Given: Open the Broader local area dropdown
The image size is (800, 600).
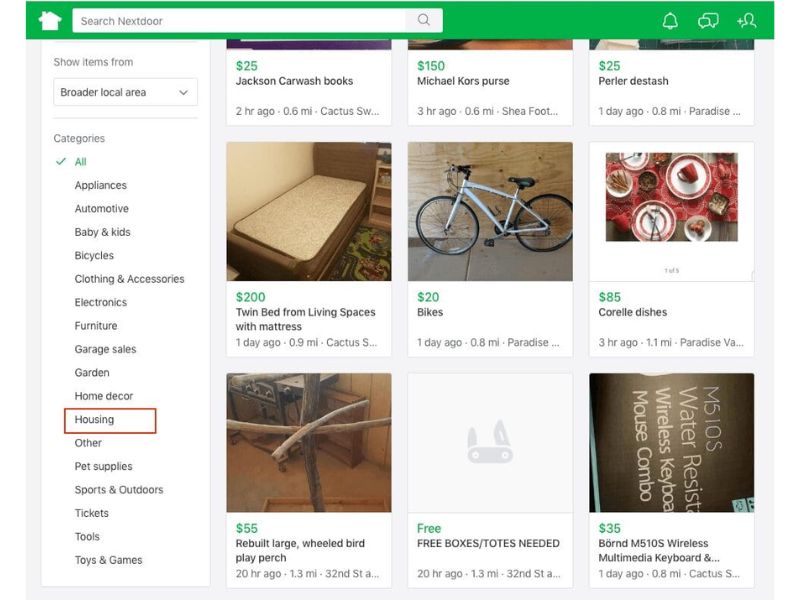Looking at the screenshot, I should click(x=126, y=92).
